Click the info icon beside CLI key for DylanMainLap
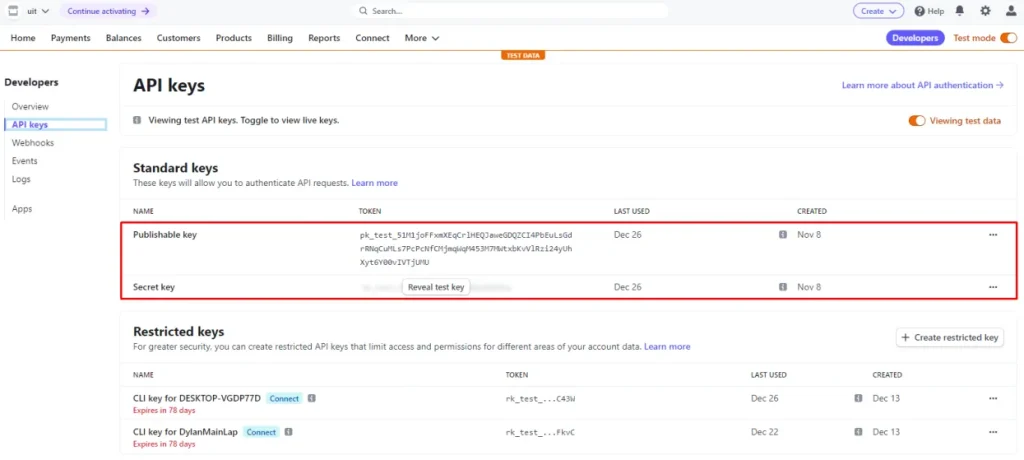The height and width of the screenshot is (460, 1024). [x=289, y=432]
